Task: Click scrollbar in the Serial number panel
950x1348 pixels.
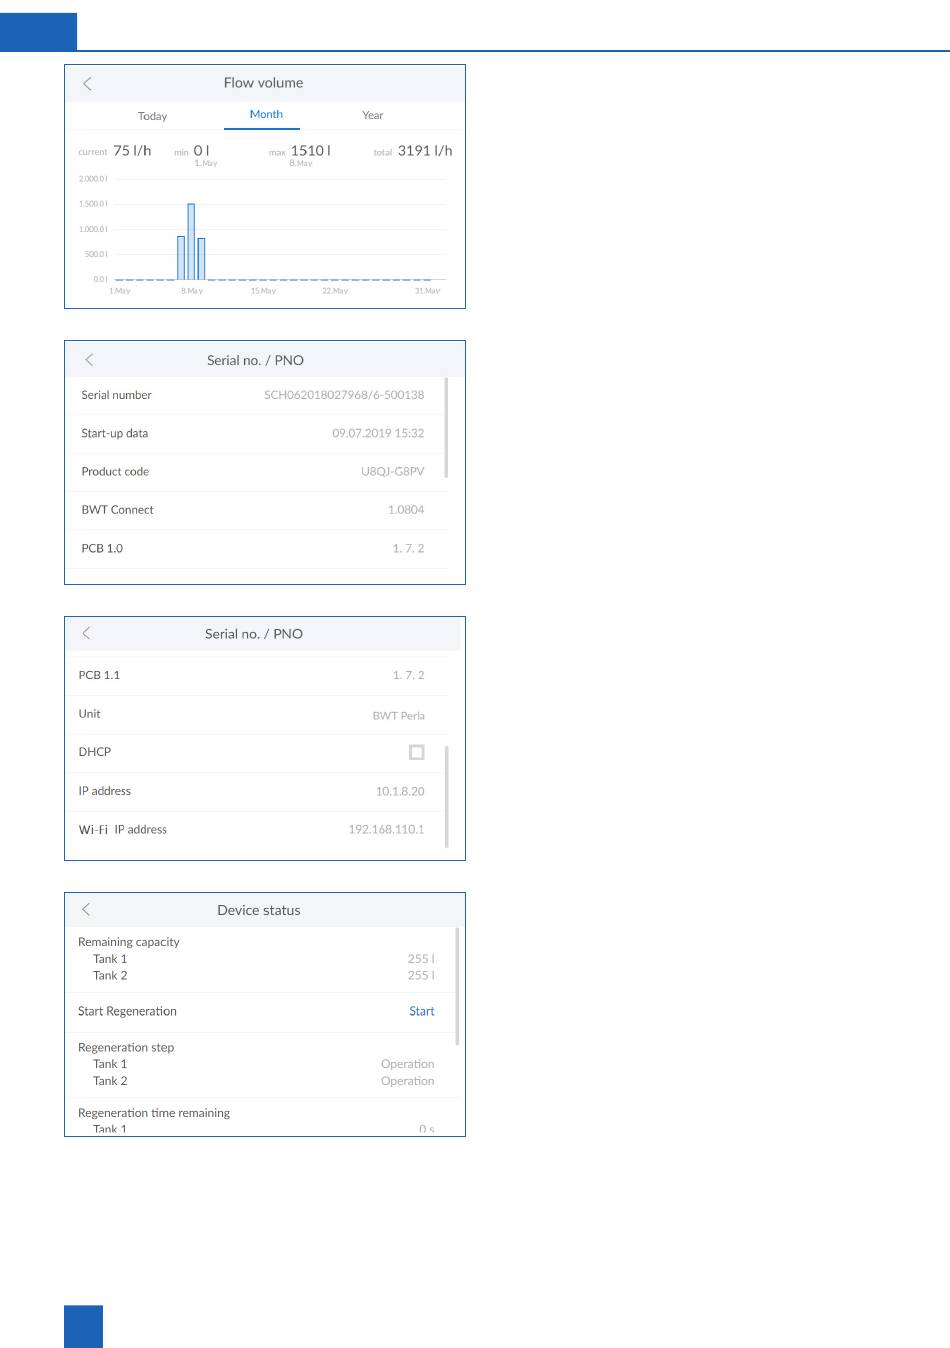Action: [446, 427]
